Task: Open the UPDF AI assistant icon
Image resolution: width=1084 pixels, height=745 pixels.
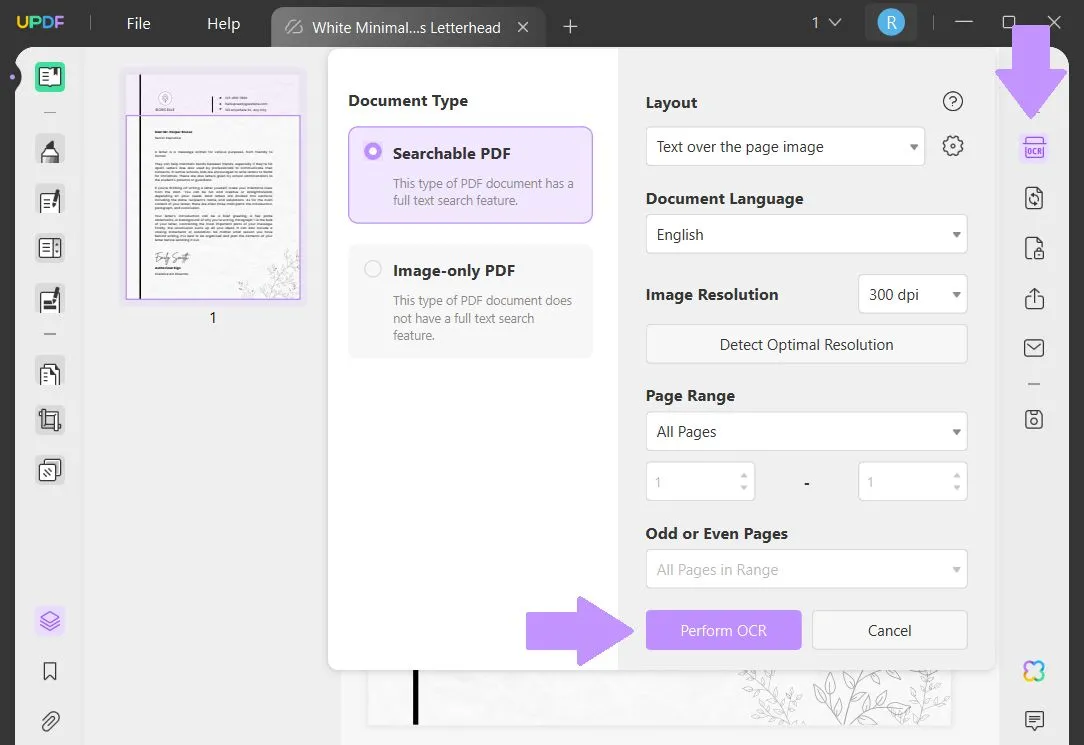Action: 1034,670
